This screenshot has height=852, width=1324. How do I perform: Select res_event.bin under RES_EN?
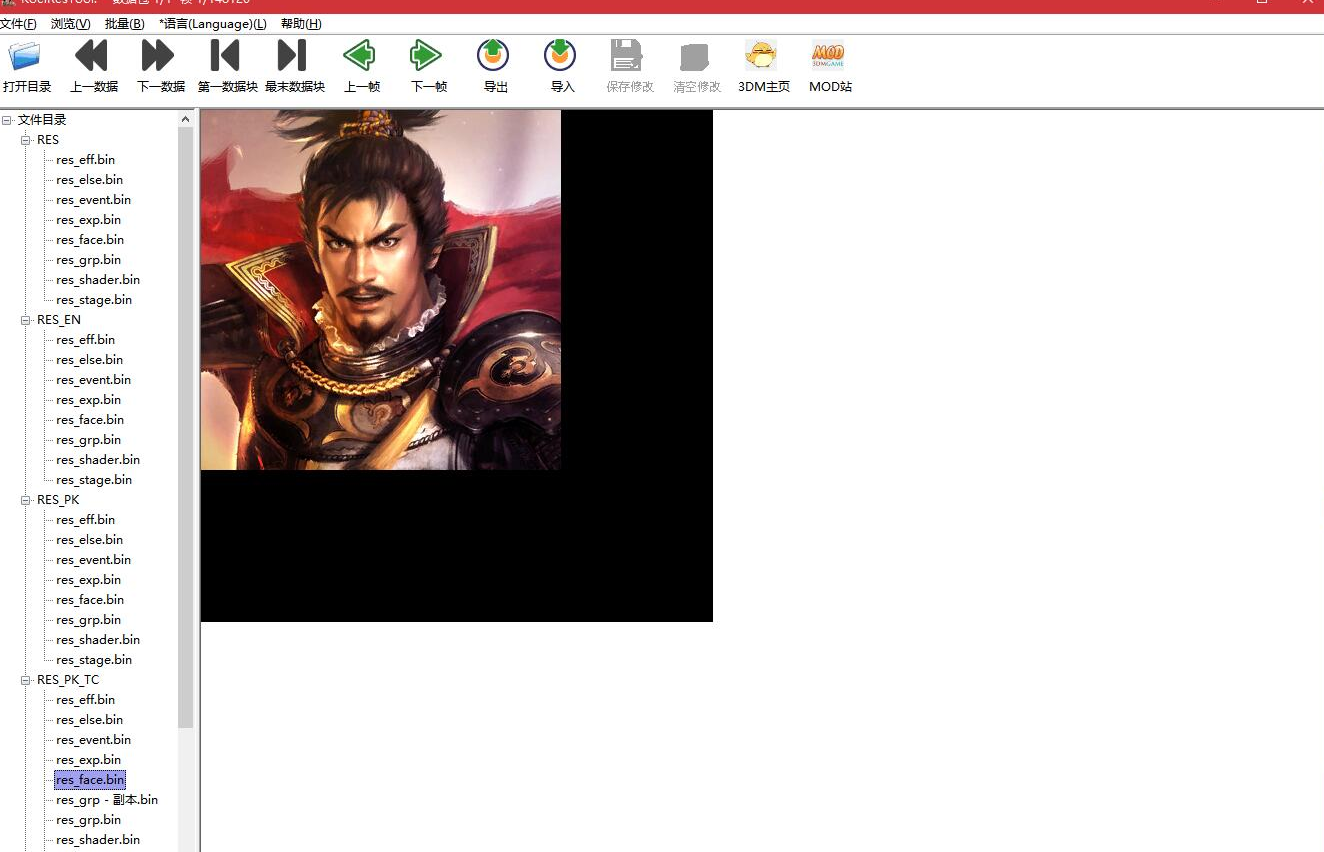point(93,380)
